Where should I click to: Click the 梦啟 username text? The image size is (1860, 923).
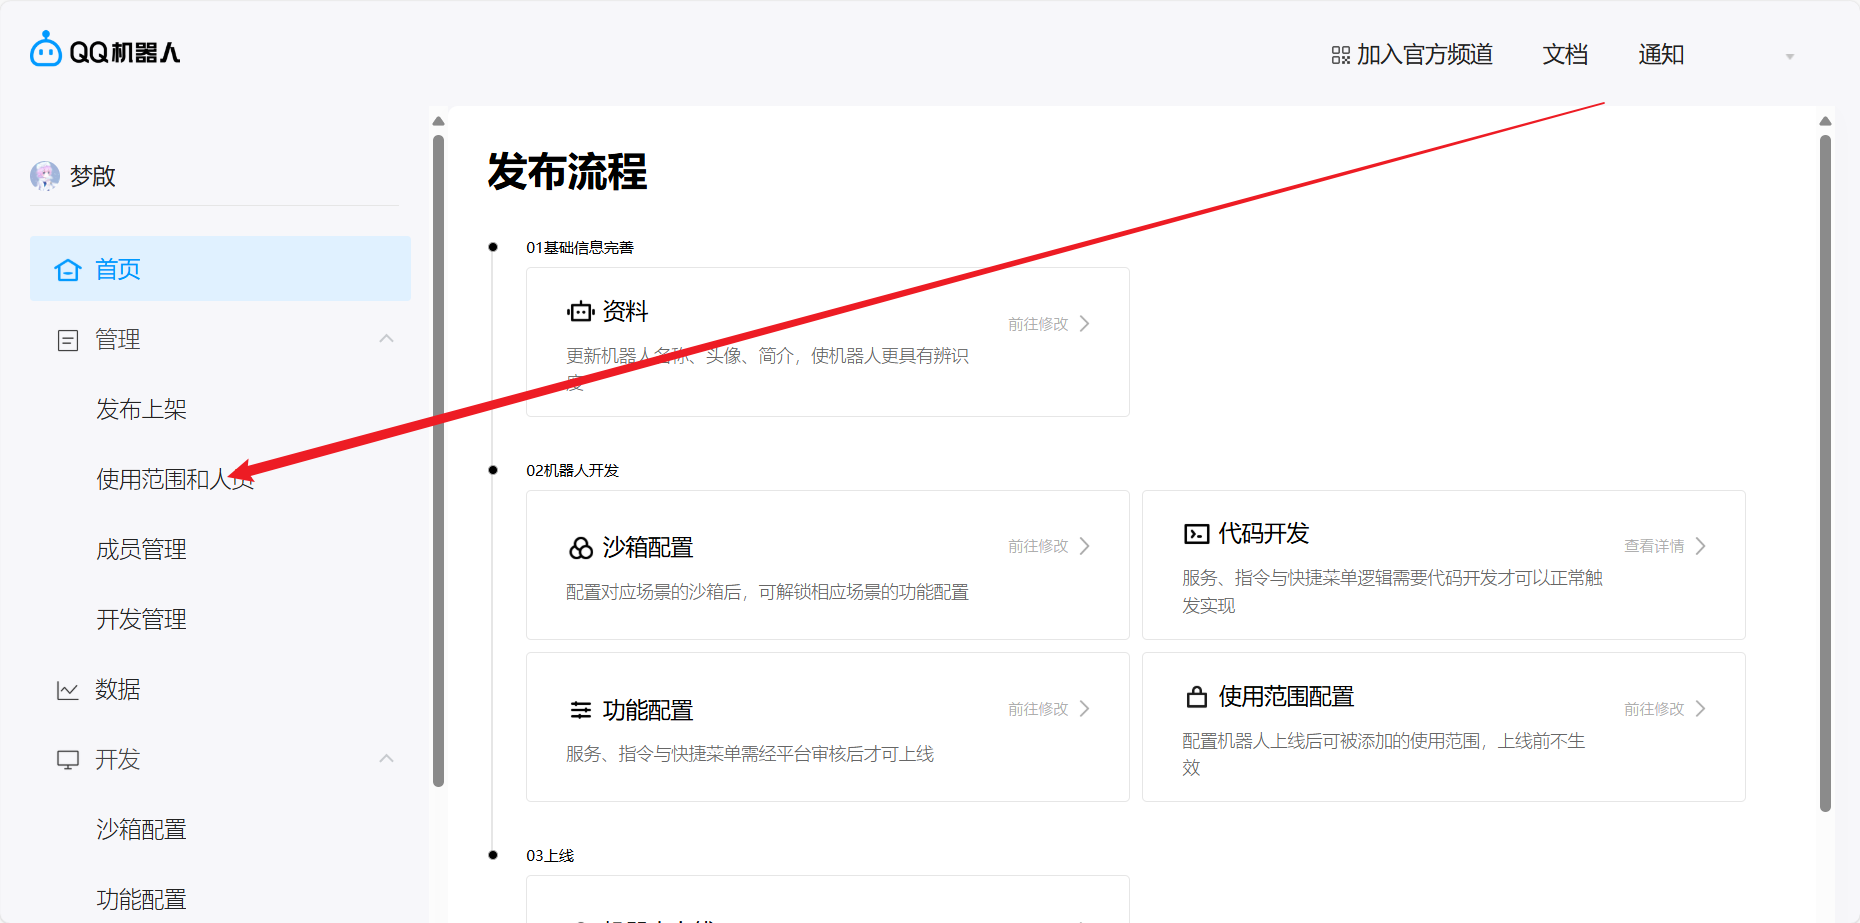coord(93,176)
